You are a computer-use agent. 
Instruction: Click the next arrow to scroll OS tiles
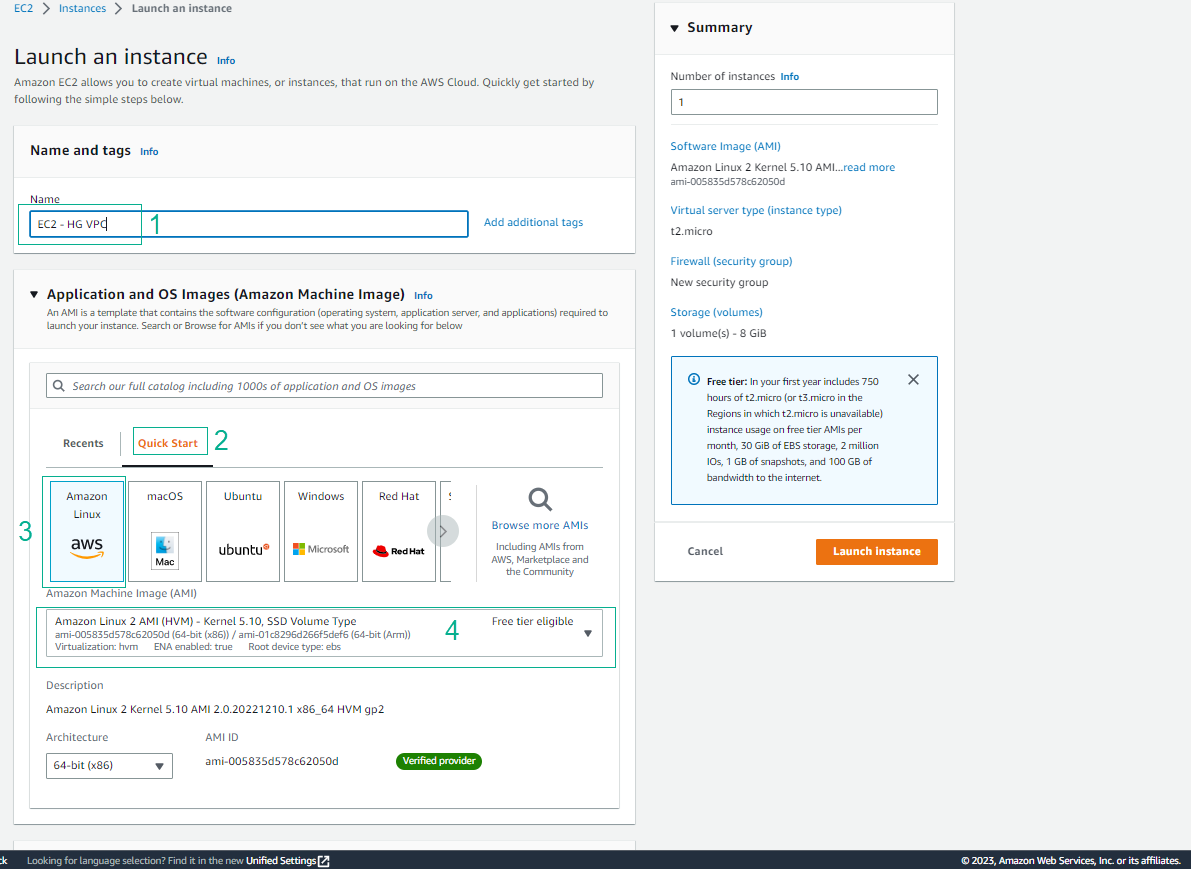(443, 531)
